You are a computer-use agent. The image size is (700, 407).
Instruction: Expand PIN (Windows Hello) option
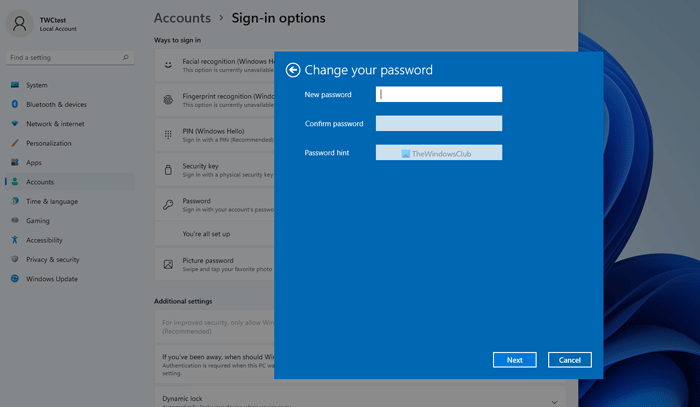(x=215, y=135)
